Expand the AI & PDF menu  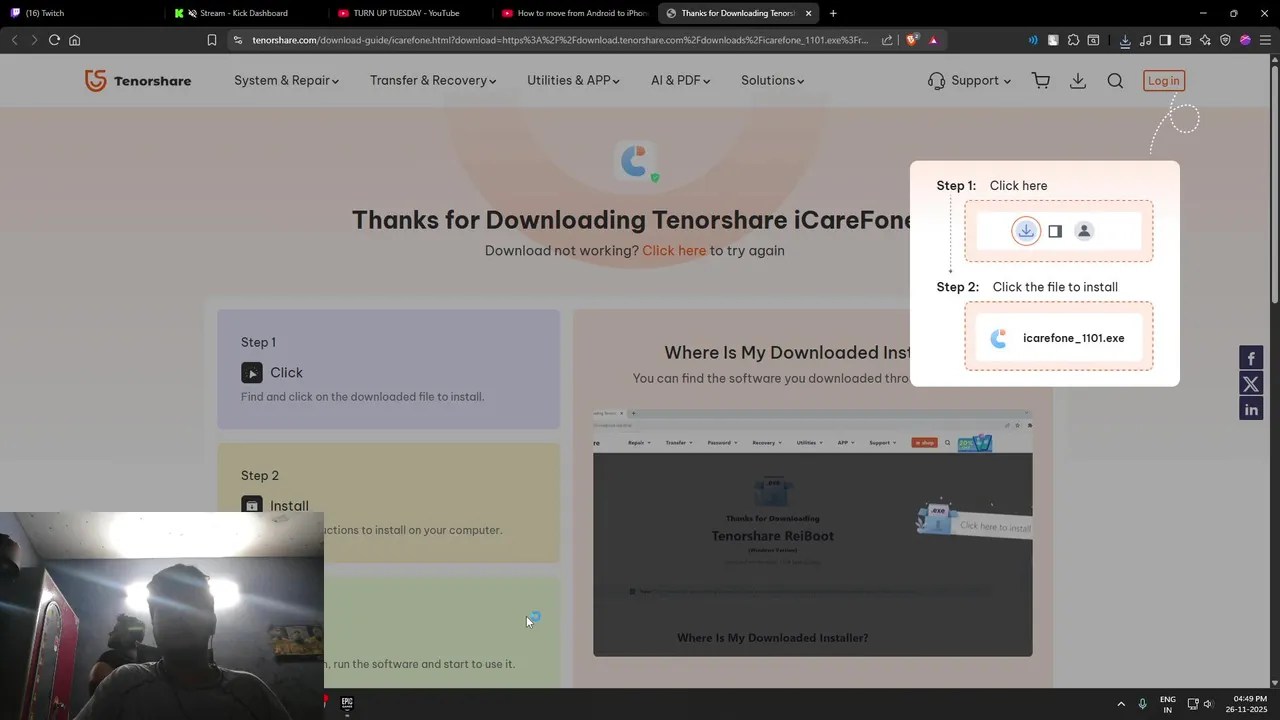(680, 81)
